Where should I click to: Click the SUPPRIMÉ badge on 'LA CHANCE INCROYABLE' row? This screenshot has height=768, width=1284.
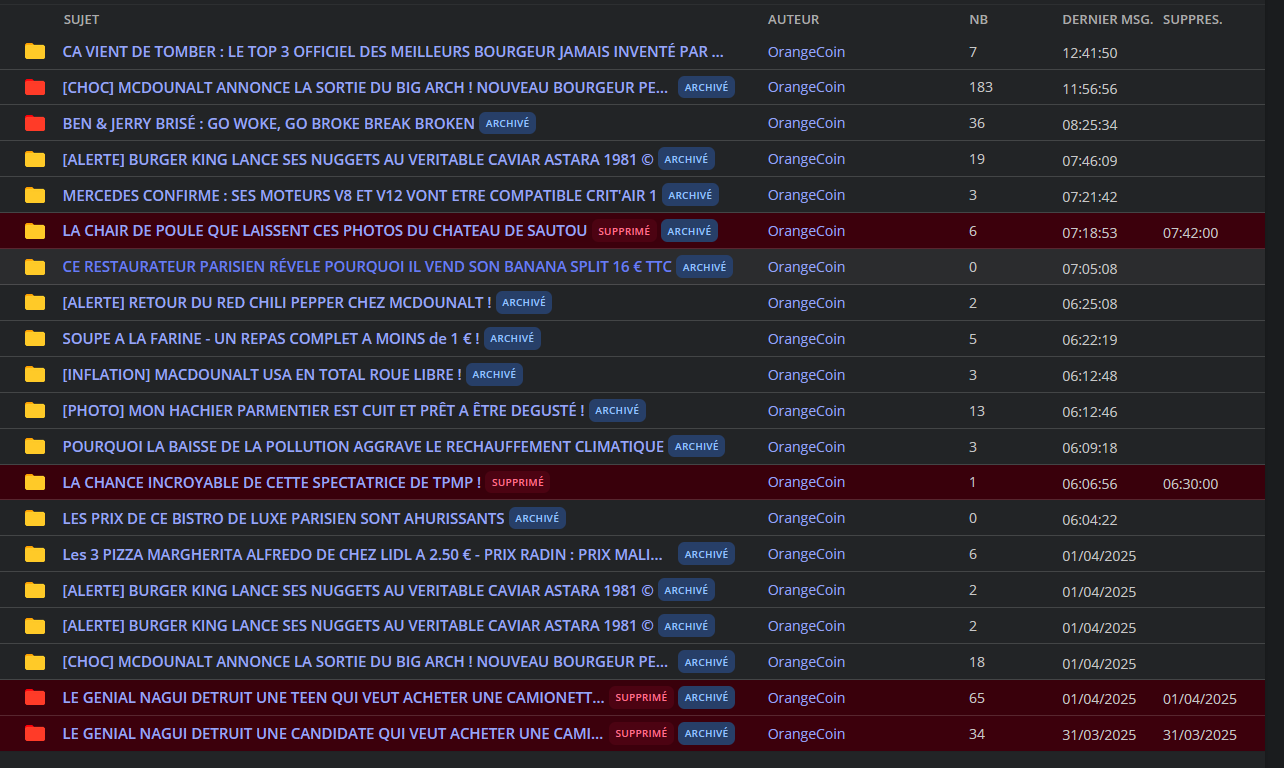click(517, 483)
